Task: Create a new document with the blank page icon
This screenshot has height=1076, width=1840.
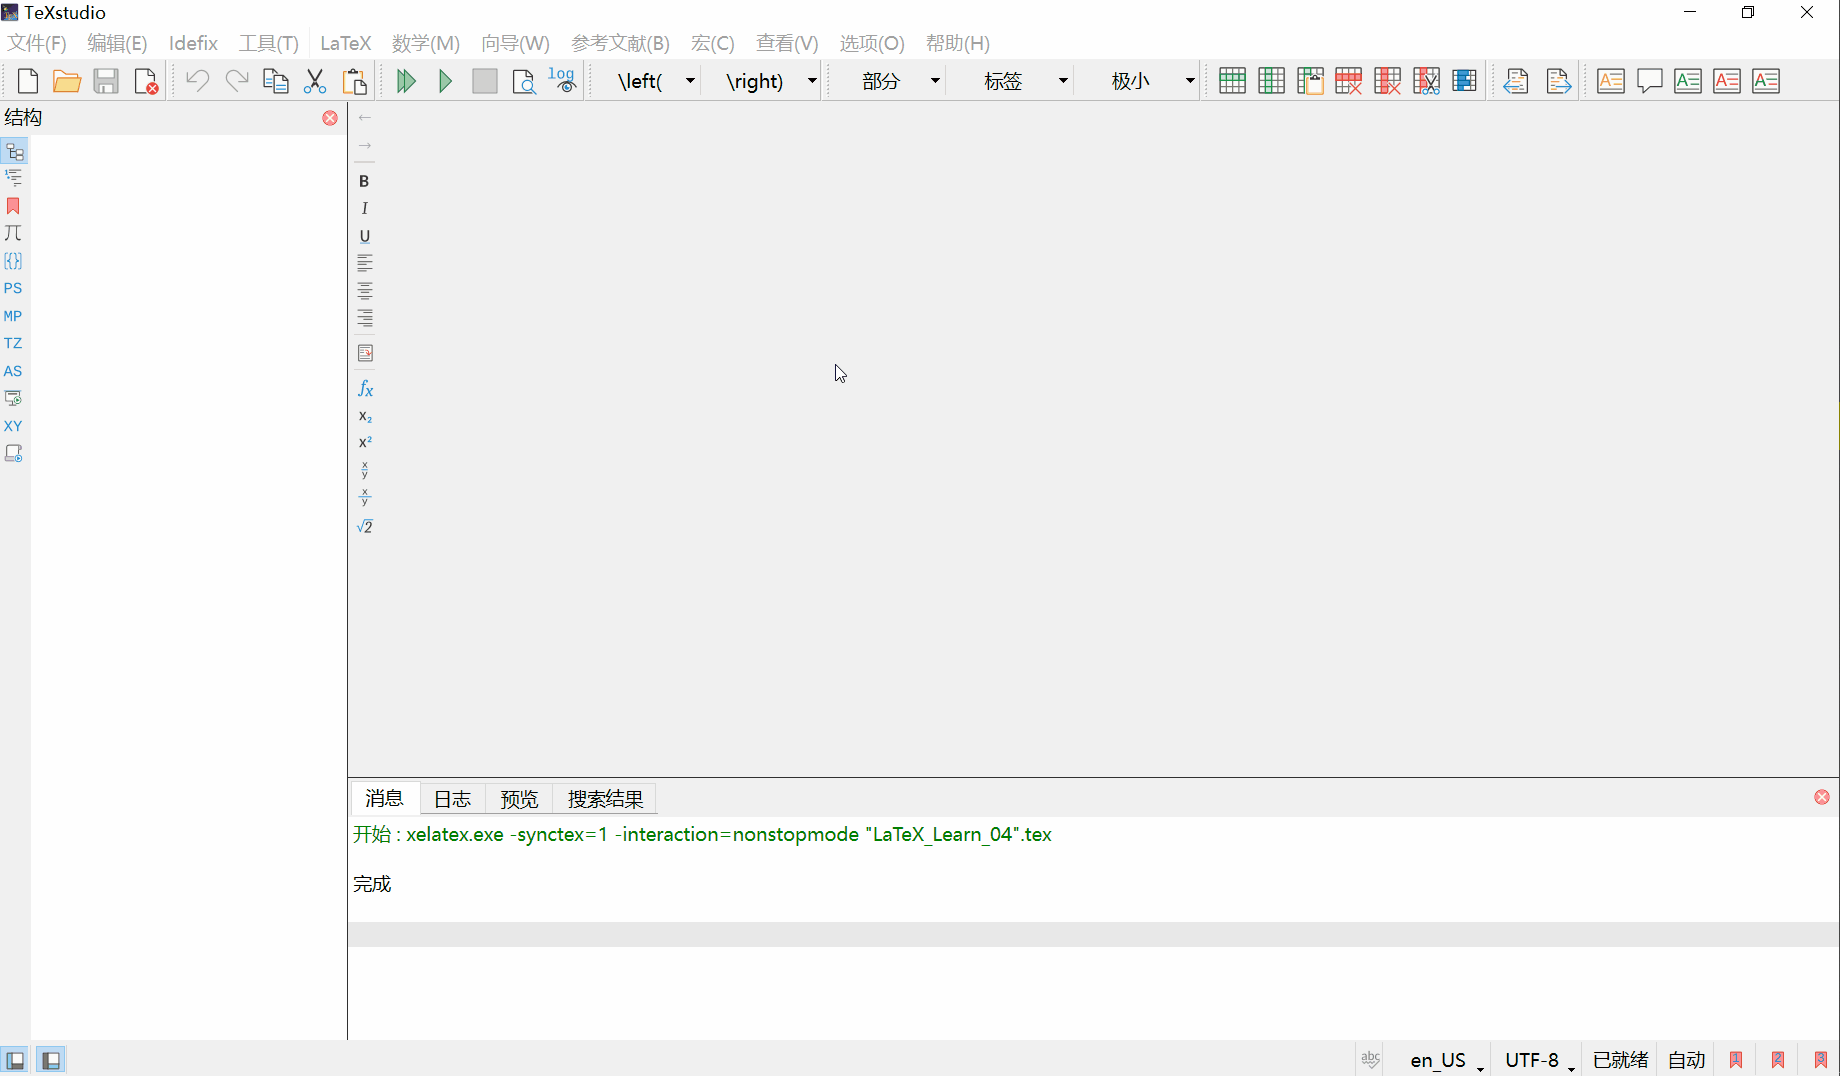Action: tap(28, 81)
